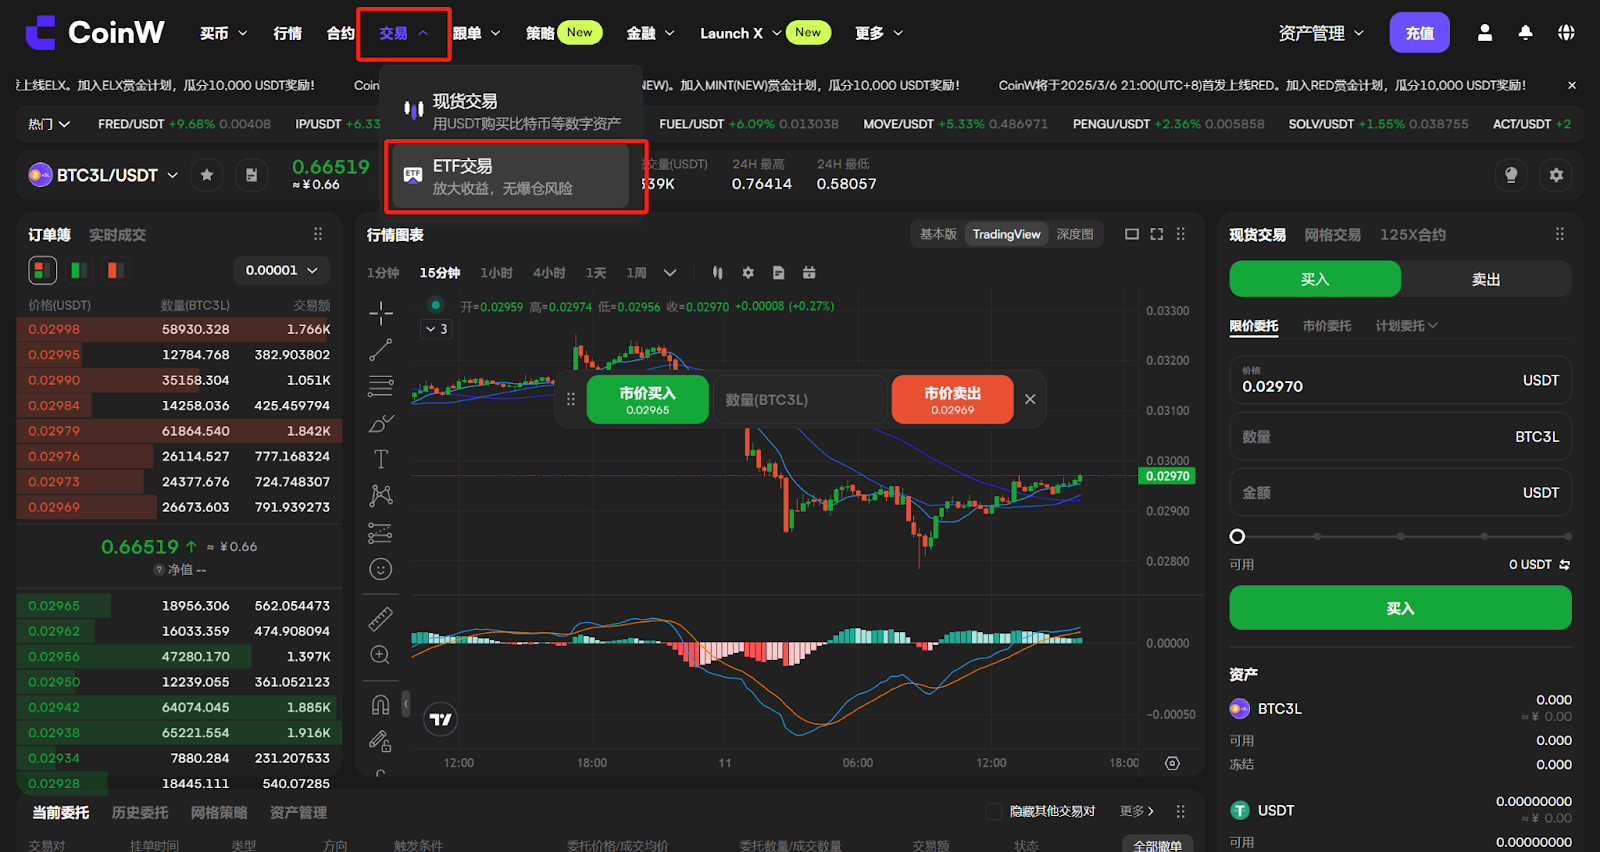Open chart settings gear in chart toolbar

748,273
